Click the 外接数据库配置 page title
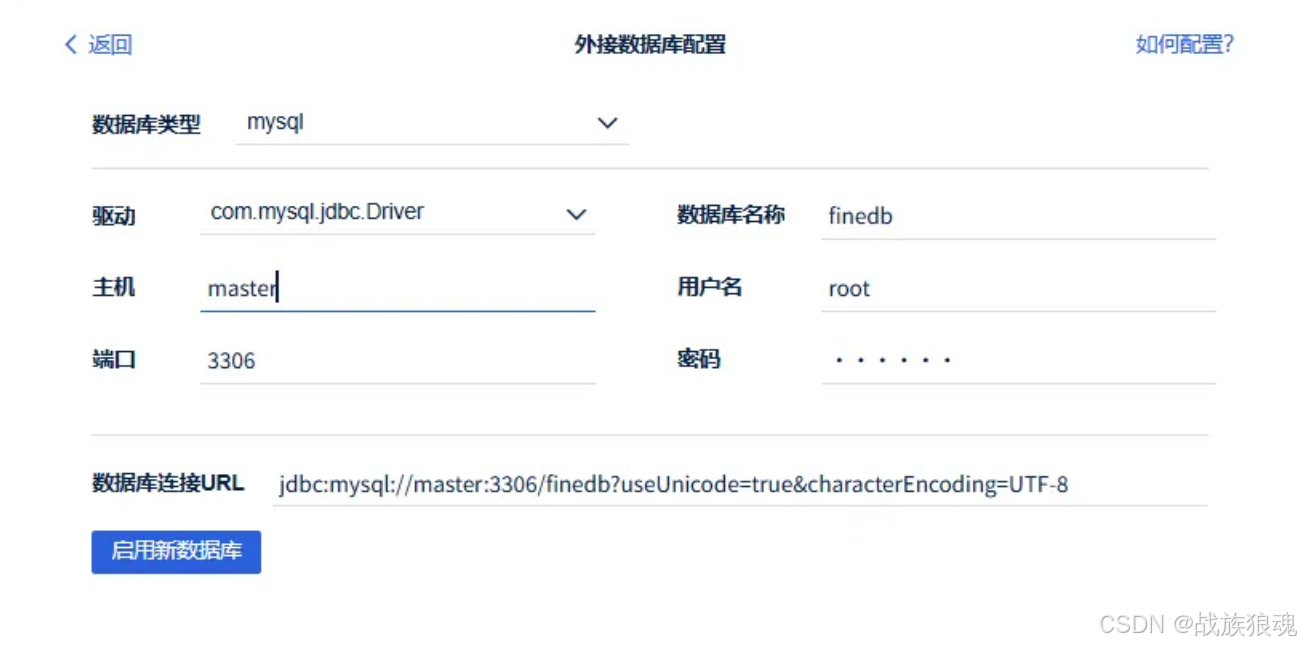The image size is (1301, 646). 650,45
